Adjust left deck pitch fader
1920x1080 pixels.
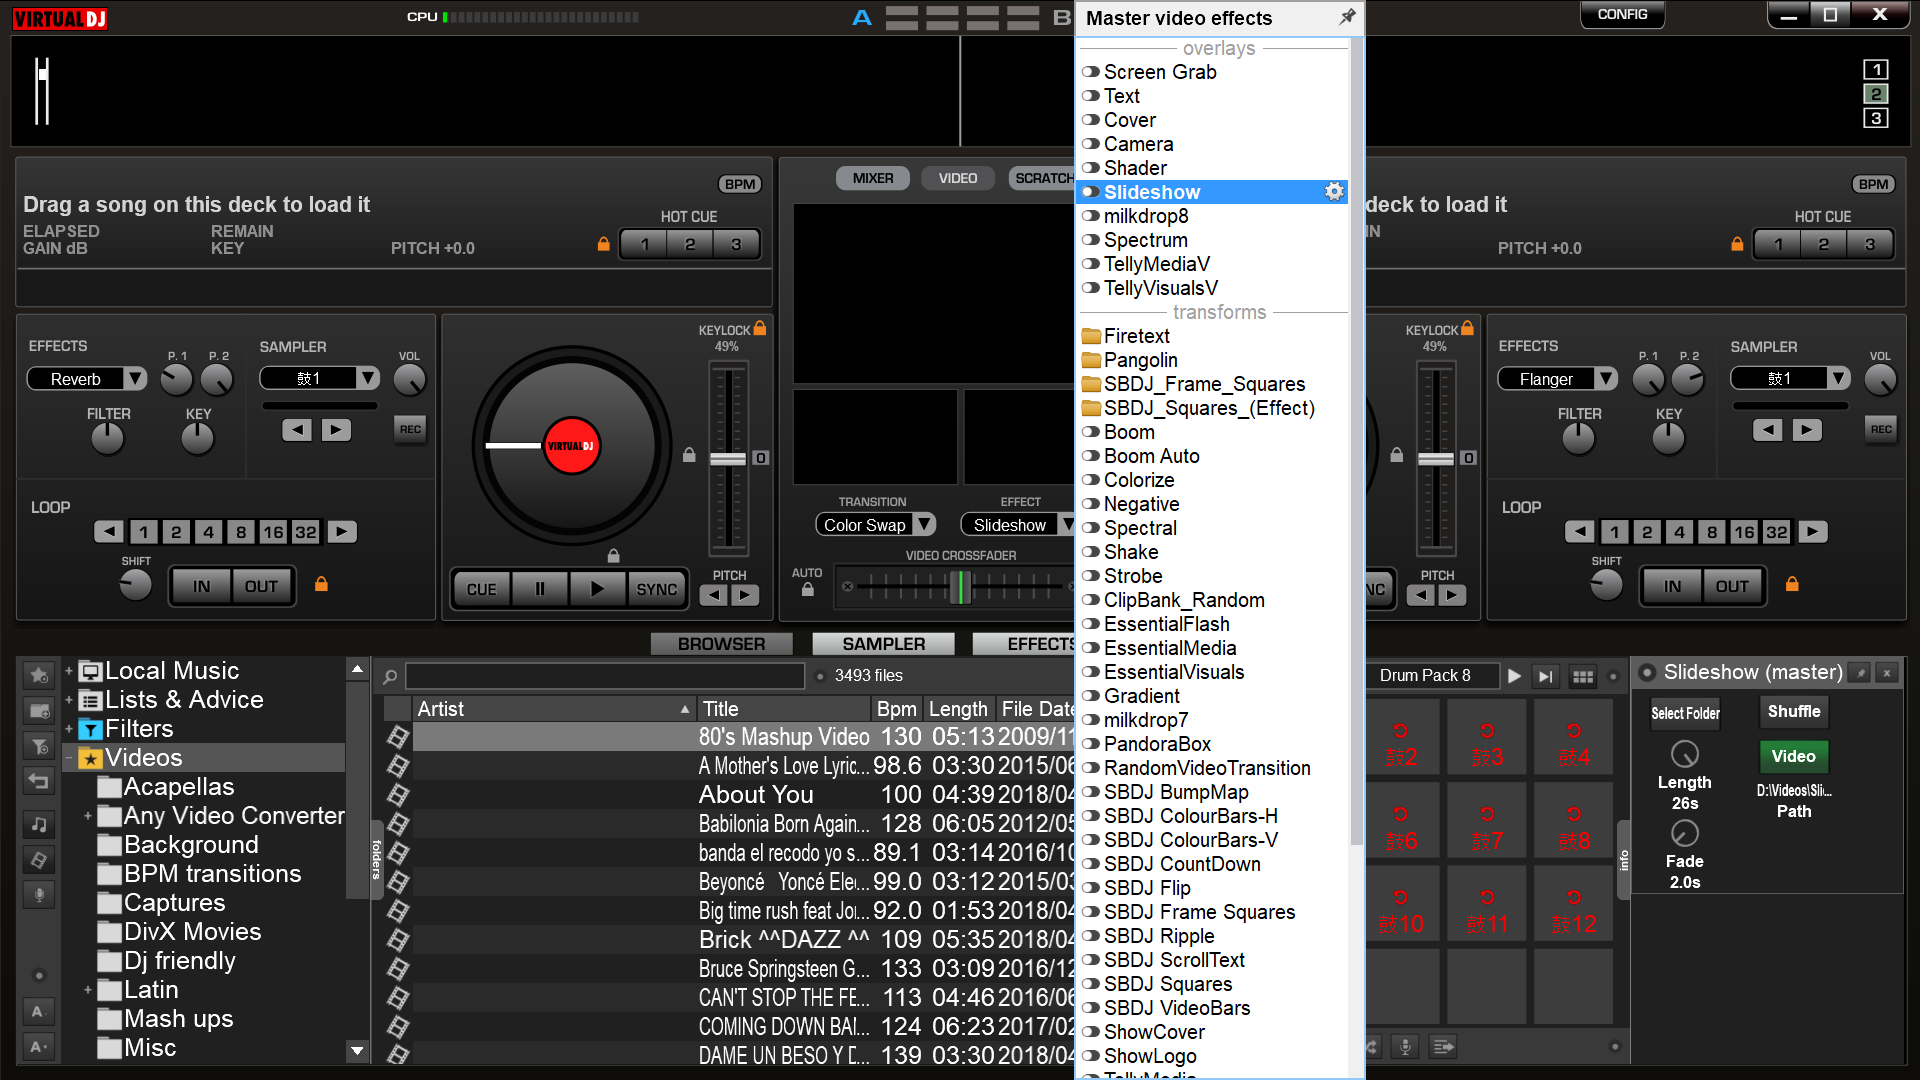click(x=728, y=459)
